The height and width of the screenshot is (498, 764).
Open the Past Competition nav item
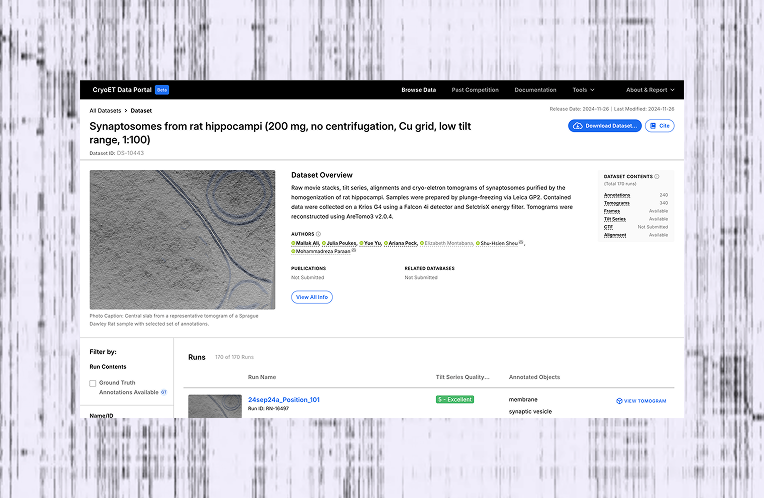pos(475,90)
